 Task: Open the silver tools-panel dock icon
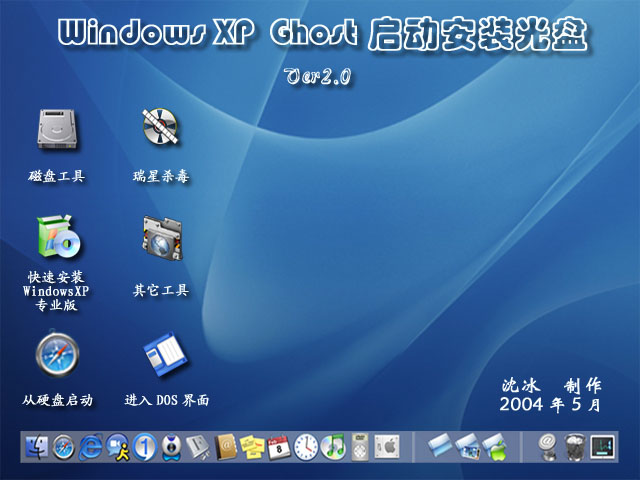pyautogui.click(x=198, y=447)
